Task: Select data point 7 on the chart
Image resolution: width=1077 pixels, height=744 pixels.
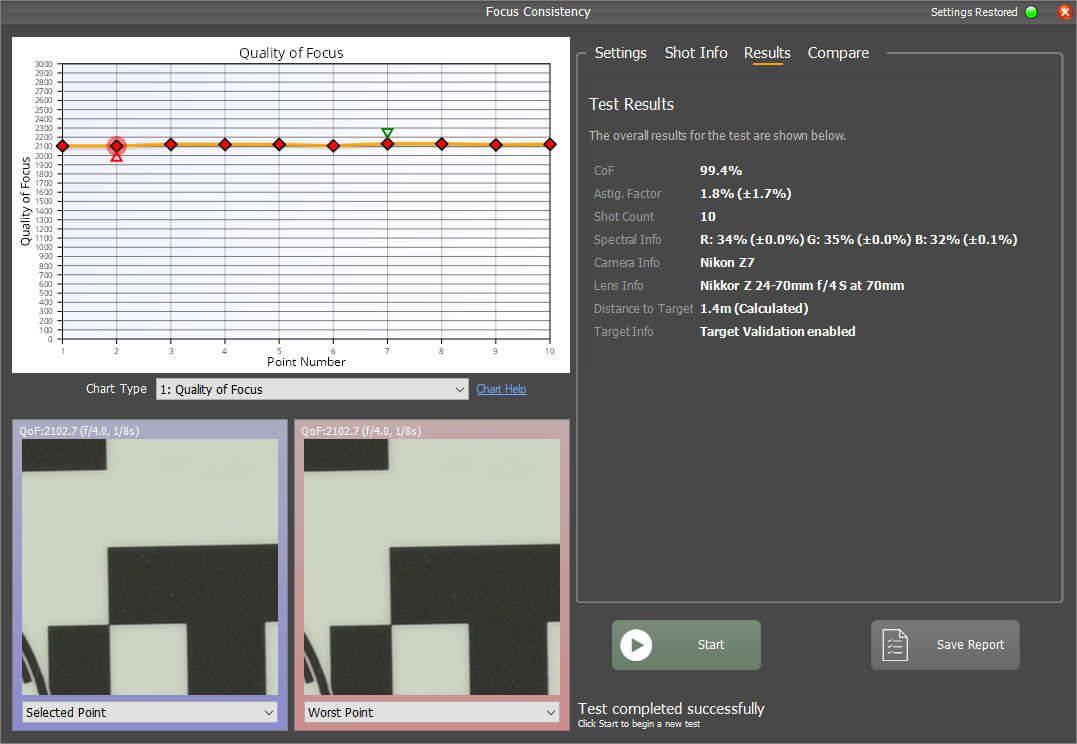Action: pos(387,144)
